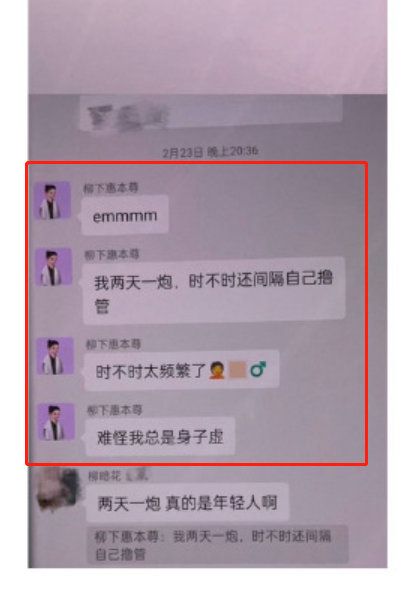
Task: Tap the blurred message bubble at the top
Action: pyautogui.click(x=211, y=113)
